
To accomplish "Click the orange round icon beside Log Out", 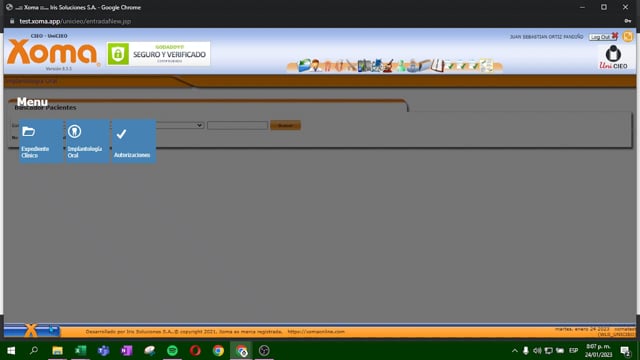I will tap(628, 36).
